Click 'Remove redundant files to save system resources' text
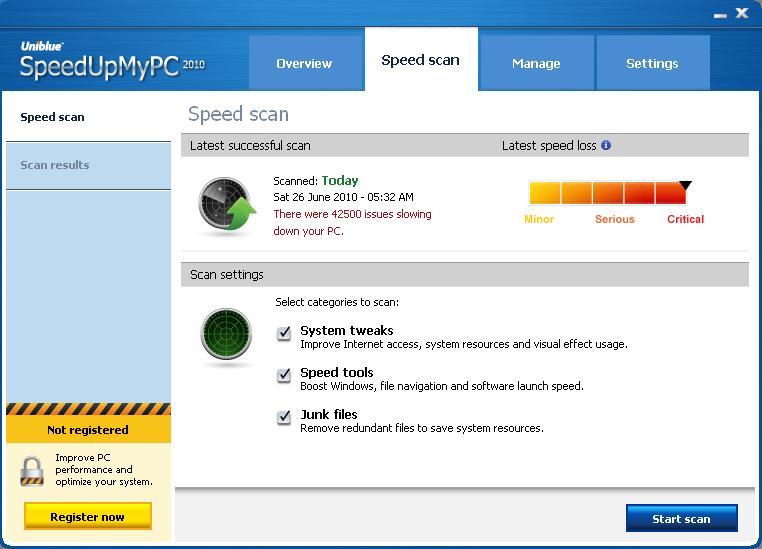 click(x=422, y=428)
